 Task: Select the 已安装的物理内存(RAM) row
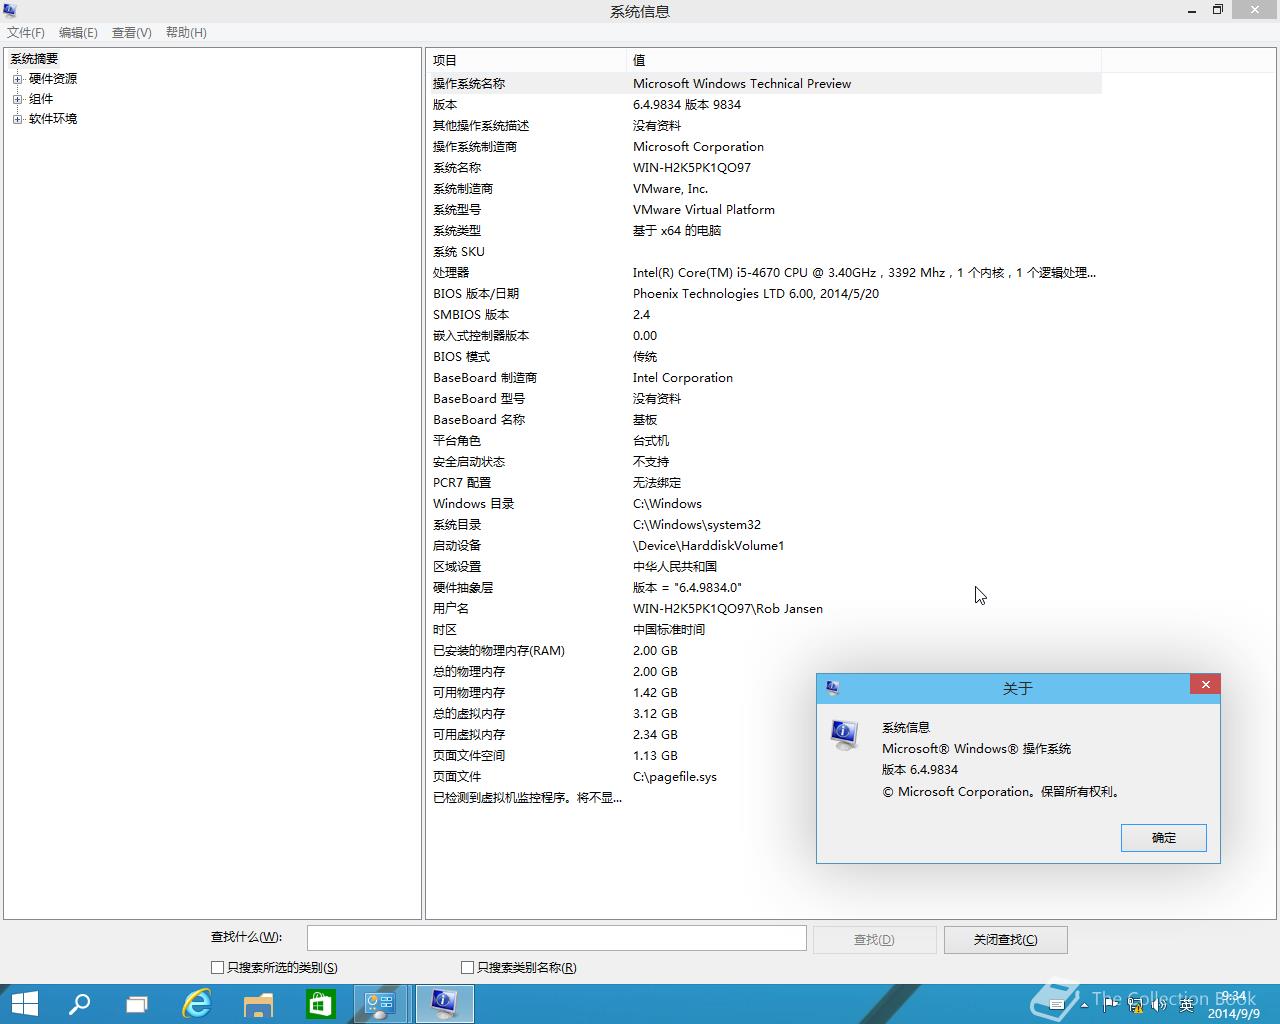[x=764, y=651]
